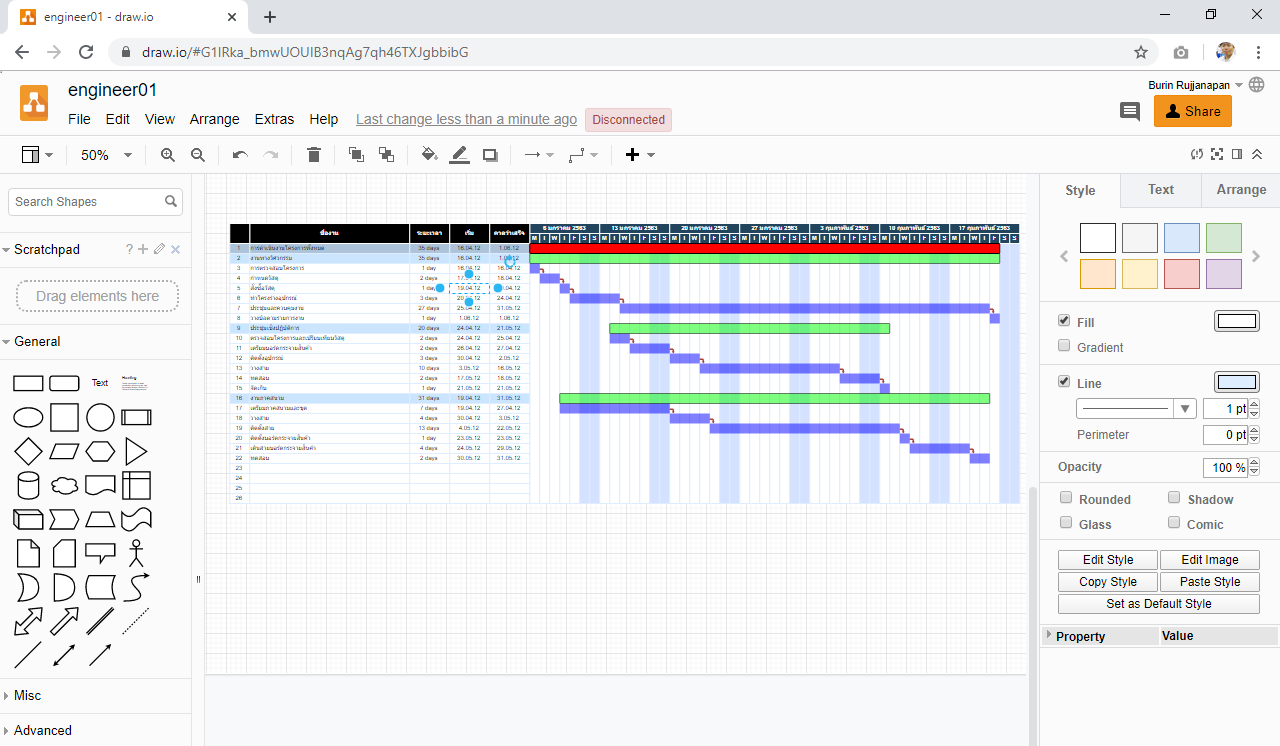Delete selection with the trash icon
Screen dimensions: 1280x746
(x=314, y=155)
